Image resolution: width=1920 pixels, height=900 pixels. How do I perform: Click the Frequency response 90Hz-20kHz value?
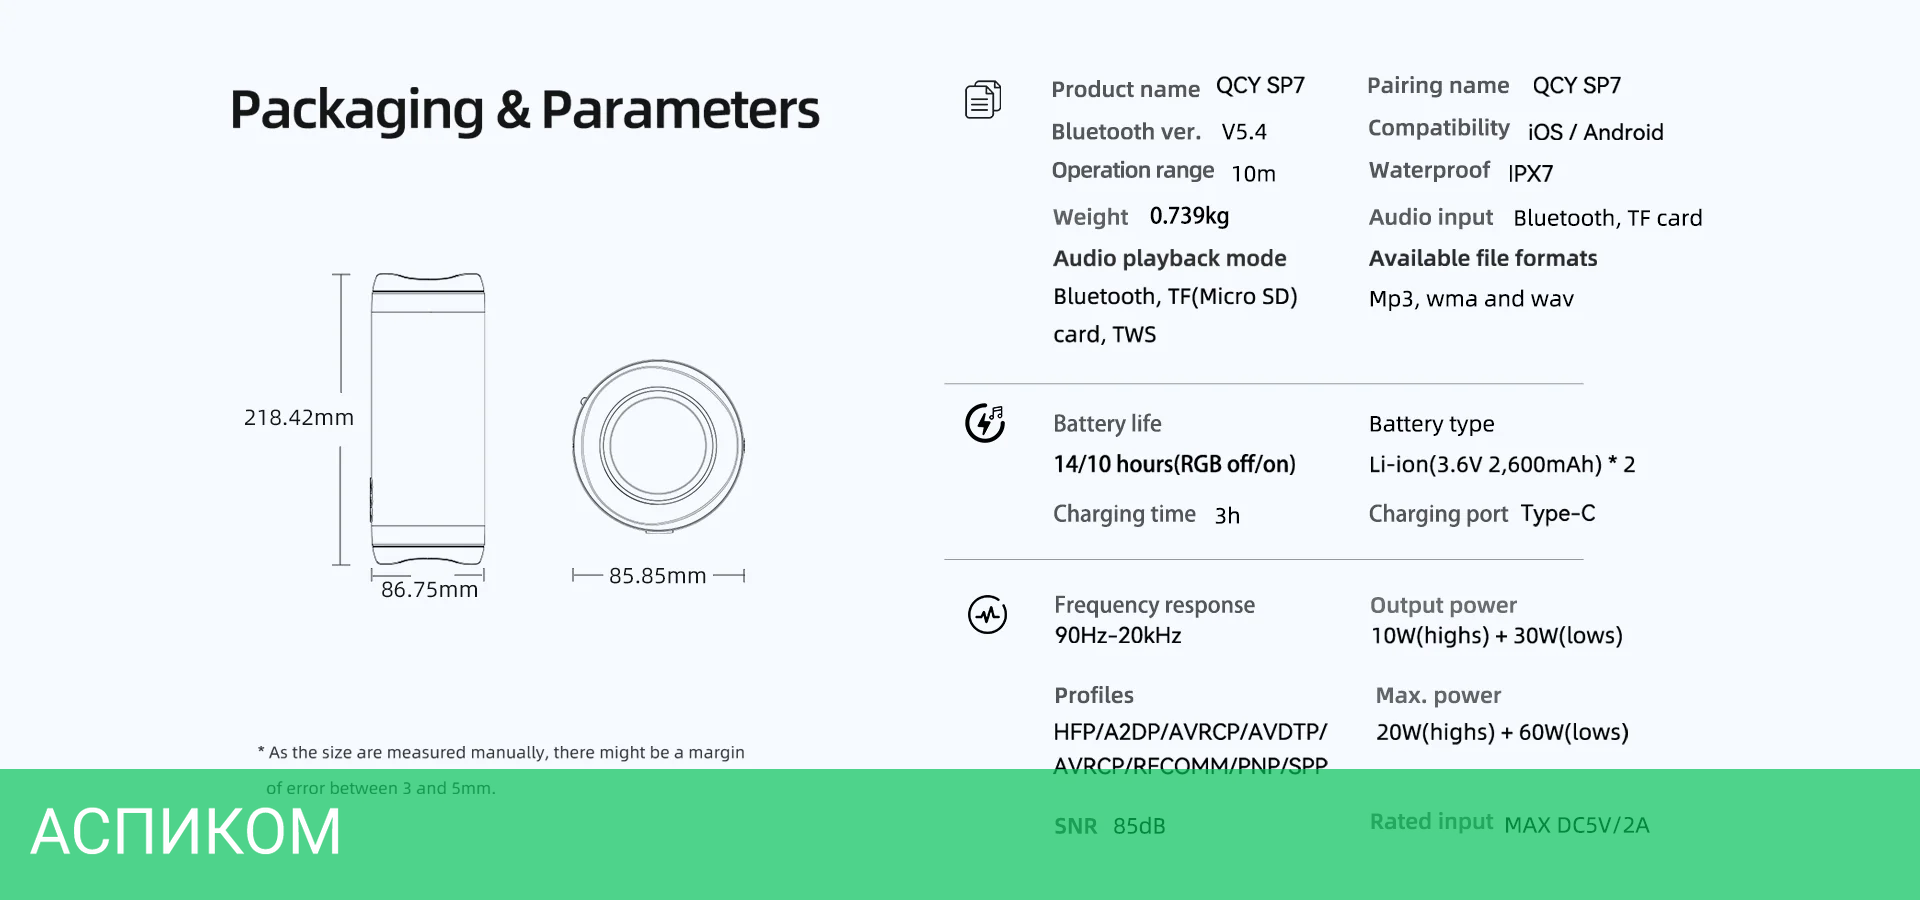click(x=1118, y=636)
